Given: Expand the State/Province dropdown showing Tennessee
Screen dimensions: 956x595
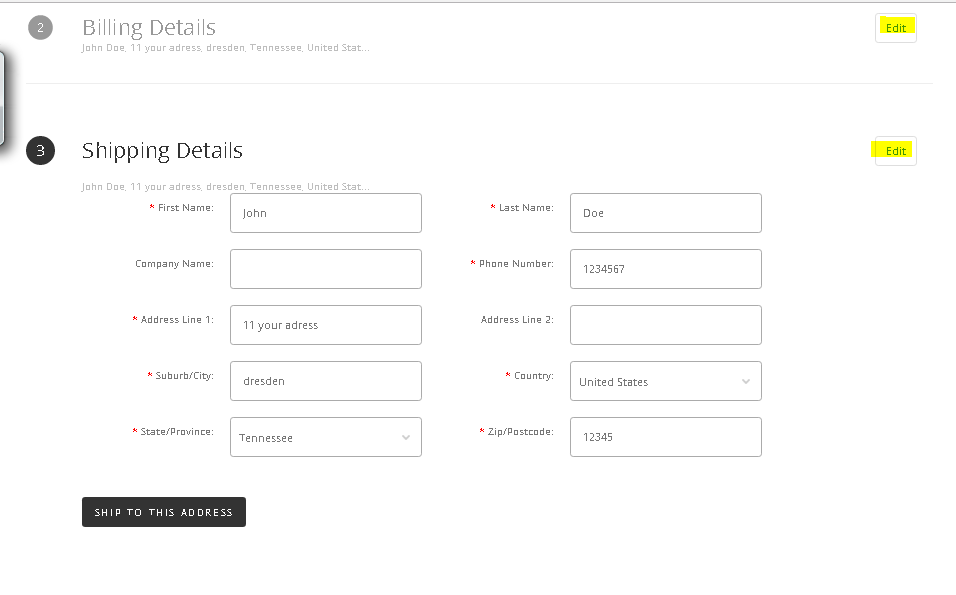Looking at the screenshot, I should (325, 437).
